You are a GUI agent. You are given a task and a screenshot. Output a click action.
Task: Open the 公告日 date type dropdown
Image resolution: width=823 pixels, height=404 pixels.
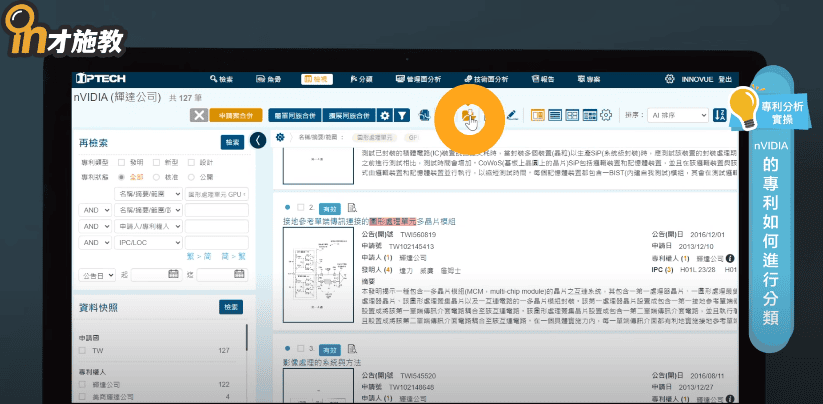[x=98, y=275]
